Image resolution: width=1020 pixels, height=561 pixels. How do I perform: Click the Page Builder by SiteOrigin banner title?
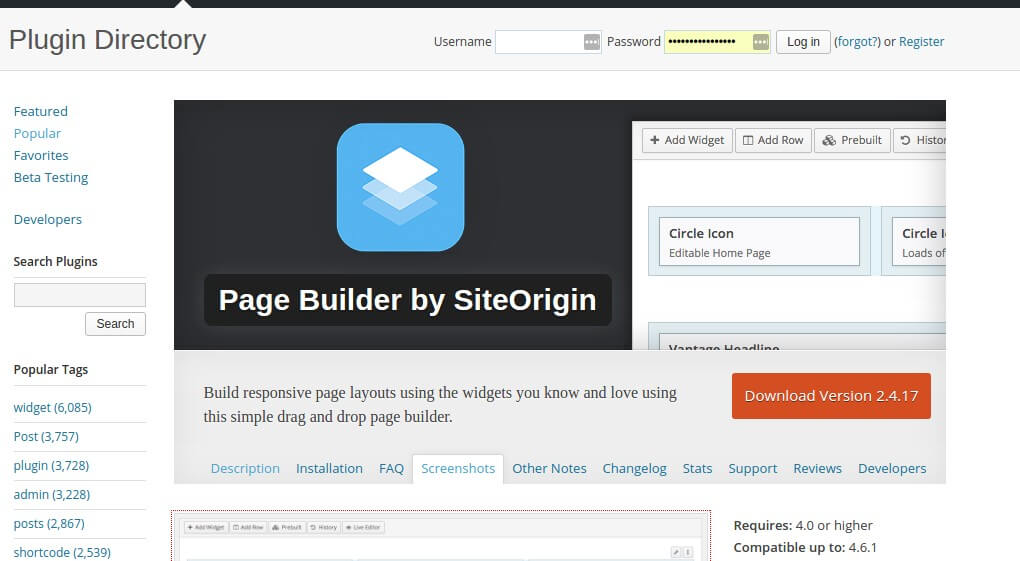pyautogui.click(x=407, y=300)
